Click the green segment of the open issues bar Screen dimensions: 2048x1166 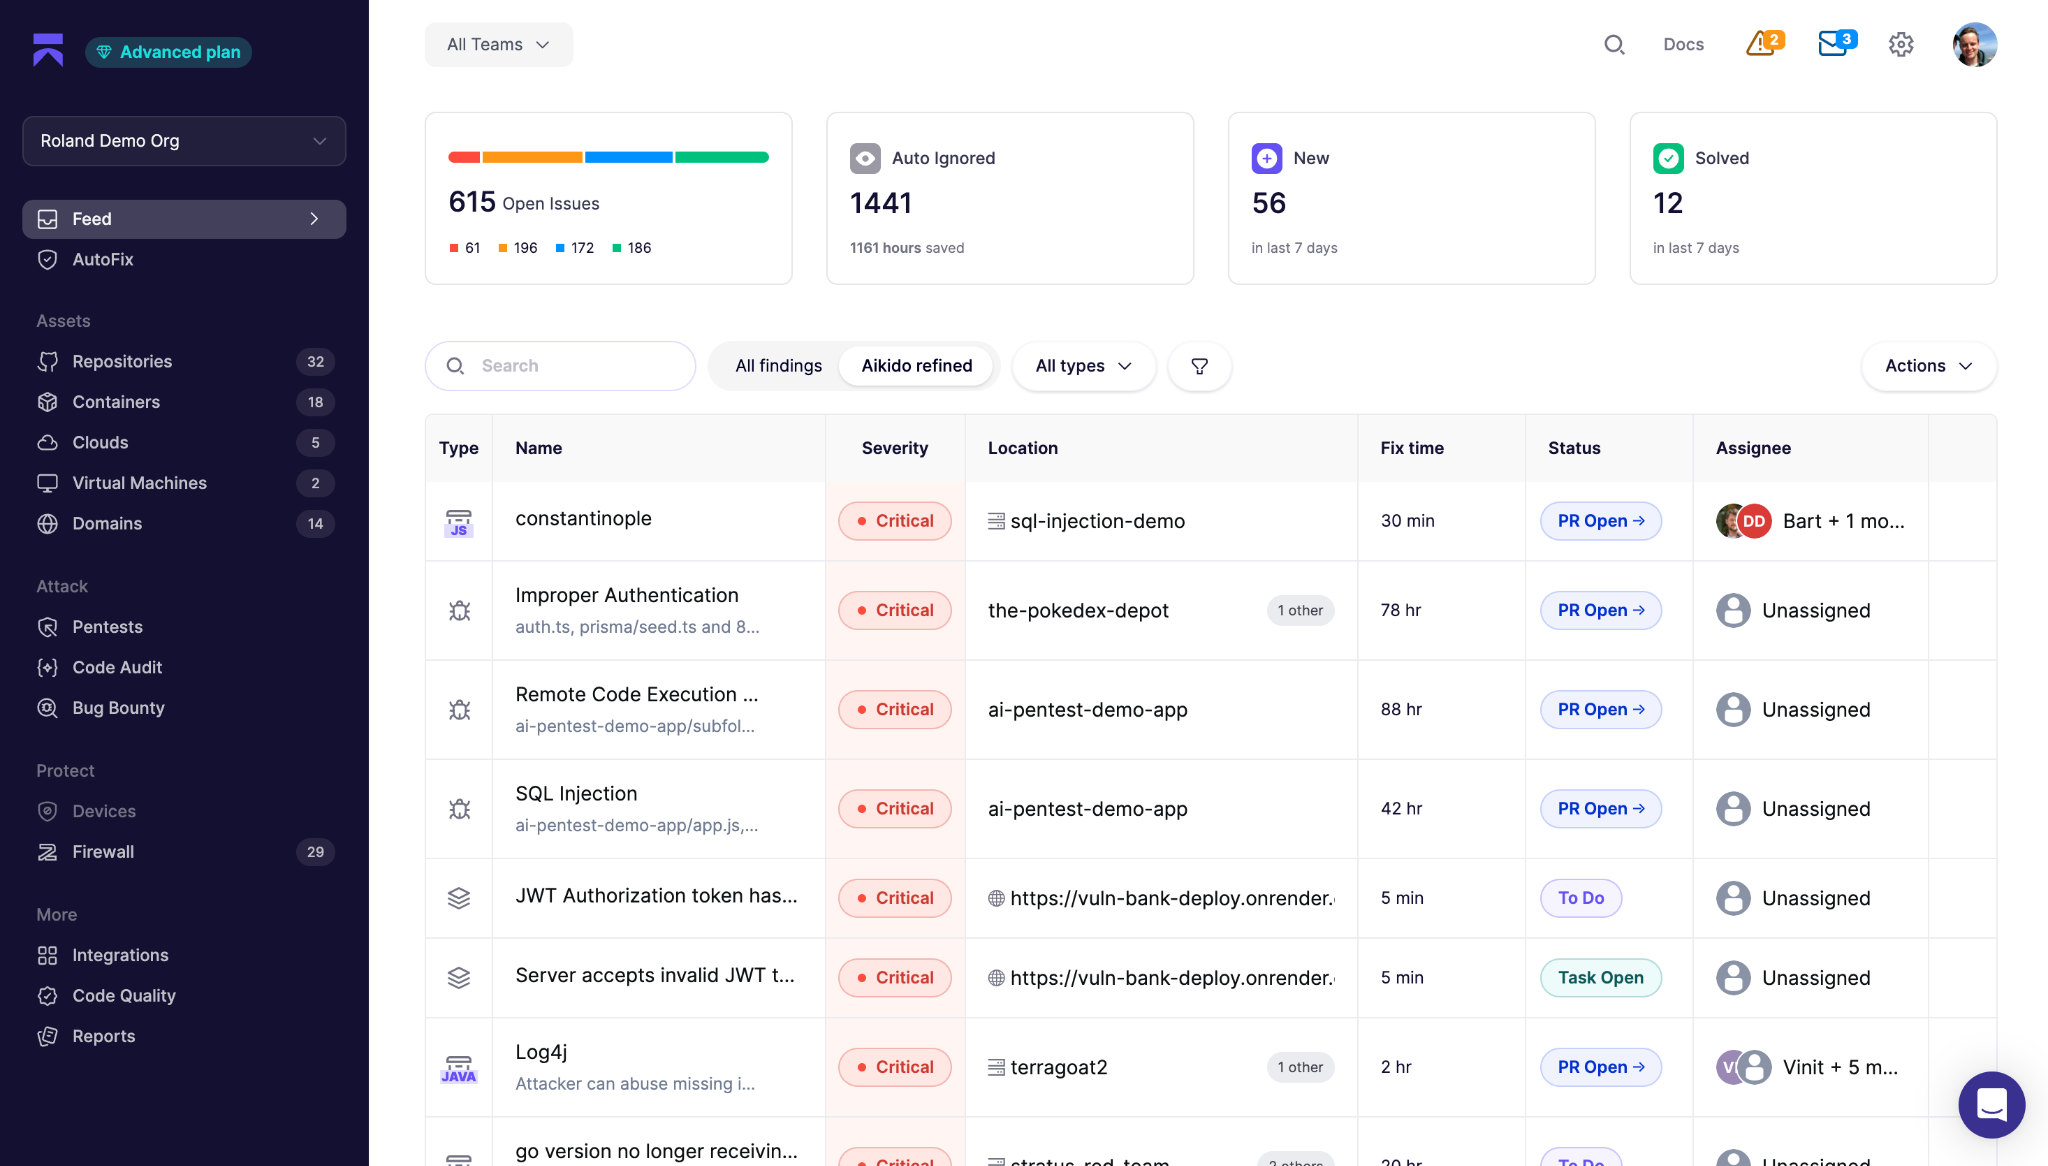[722, 157]
